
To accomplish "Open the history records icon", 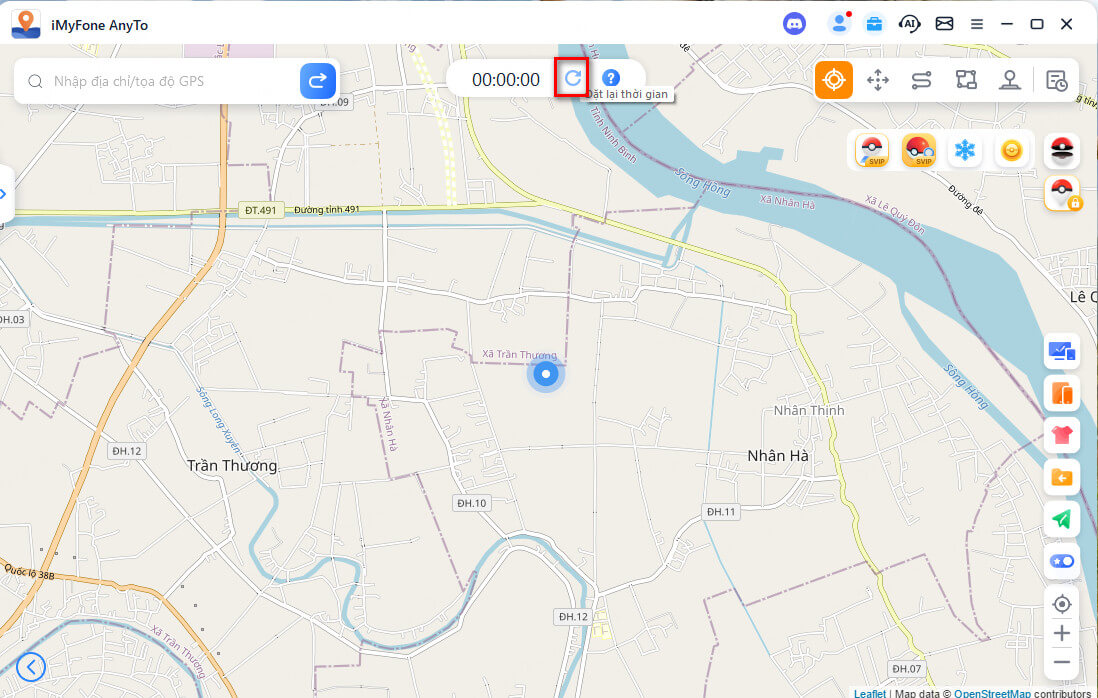I will pos(1056,80).
